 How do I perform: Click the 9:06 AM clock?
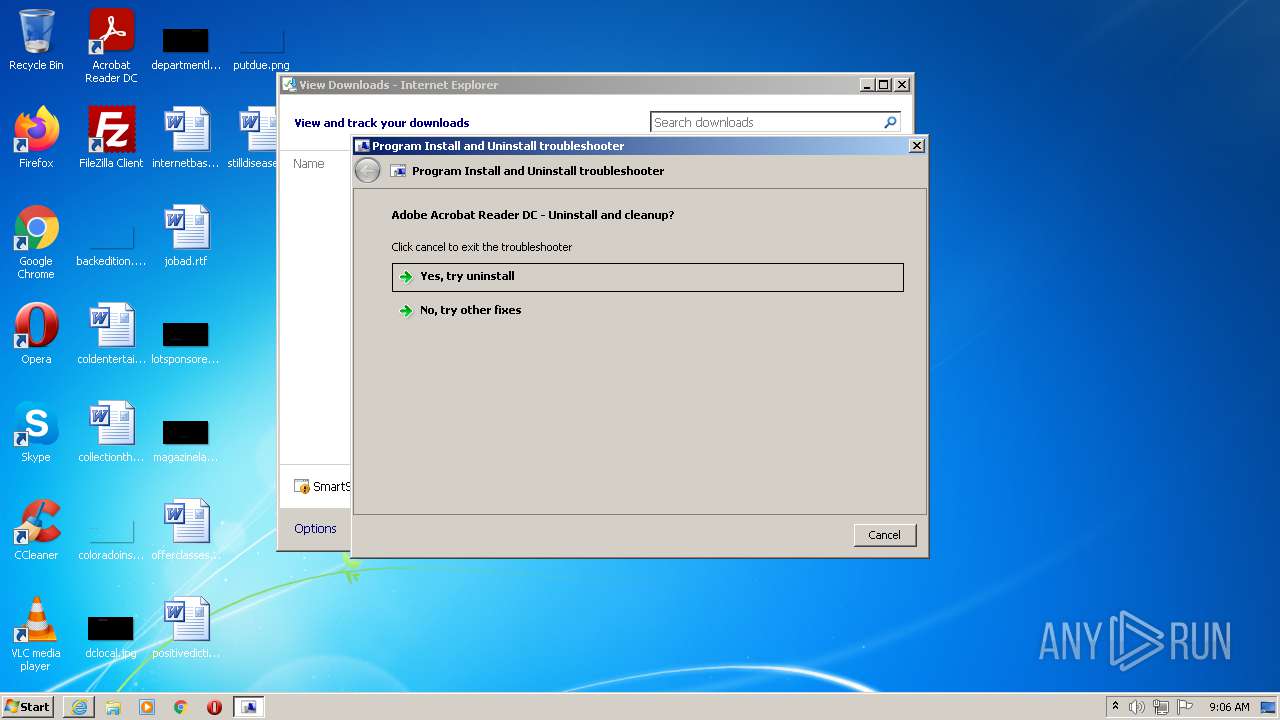(1229, 707)
